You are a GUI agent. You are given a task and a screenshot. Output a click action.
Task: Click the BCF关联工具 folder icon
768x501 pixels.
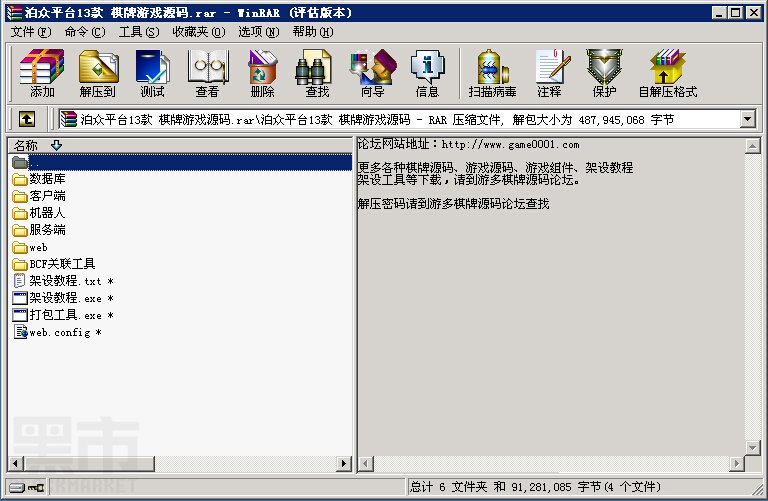click(x=20, y=264)
